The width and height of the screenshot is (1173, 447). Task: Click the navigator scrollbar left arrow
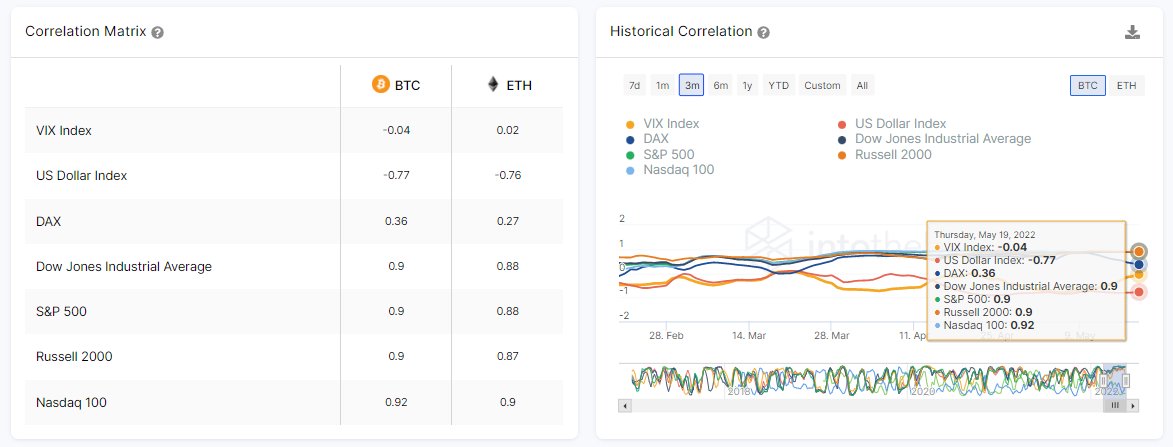pos(625,405)
